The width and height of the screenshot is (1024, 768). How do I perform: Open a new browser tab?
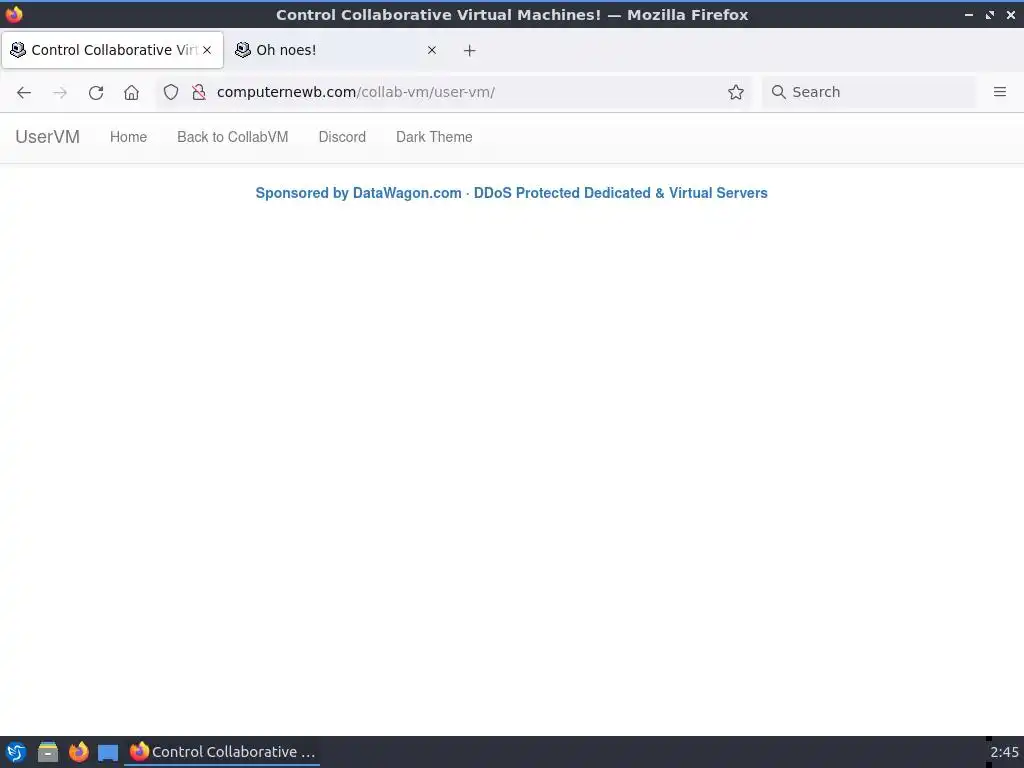point(470,50)
